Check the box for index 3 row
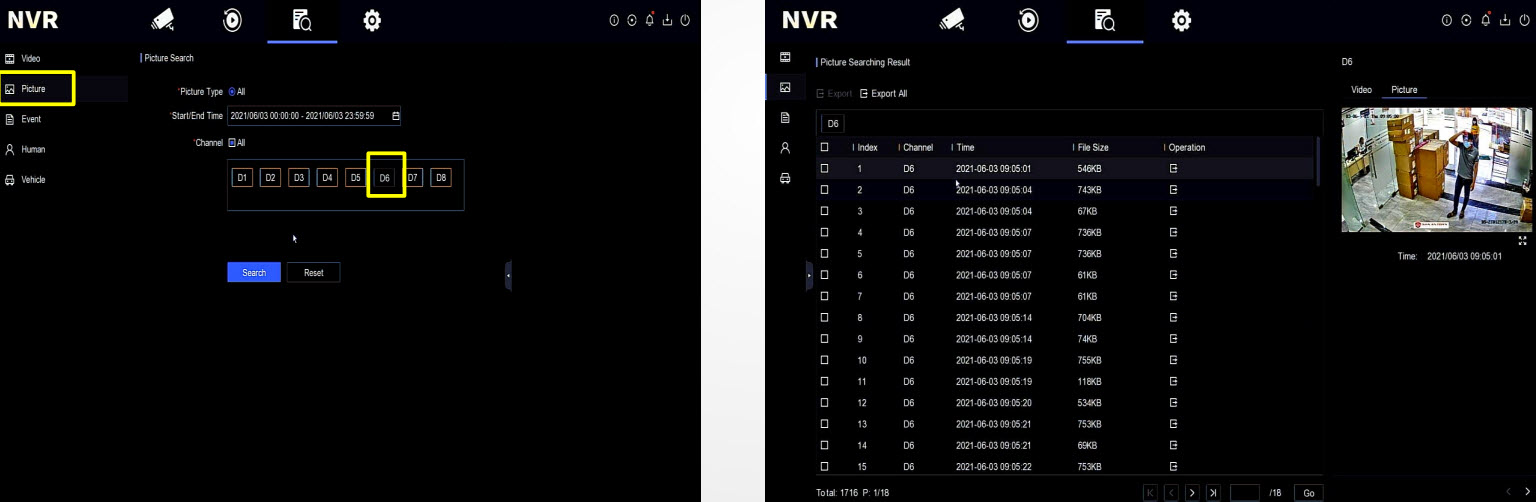This screenshot has height=502, width=1536. click(x=825, y=211)
